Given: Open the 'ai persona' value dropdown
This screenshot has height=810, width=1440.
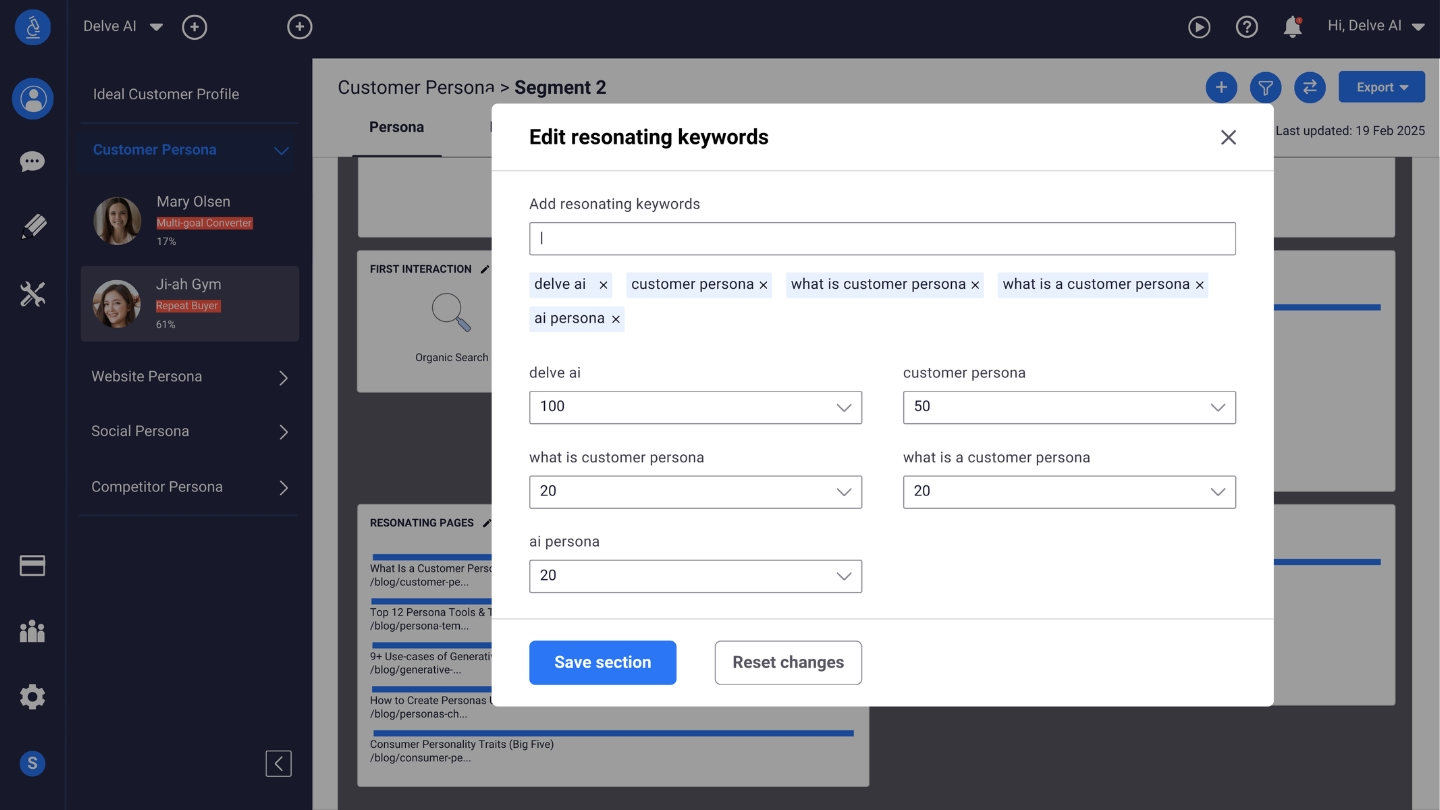Looking at the screenshot, I should pyautogui.click(x=695, y=576).
